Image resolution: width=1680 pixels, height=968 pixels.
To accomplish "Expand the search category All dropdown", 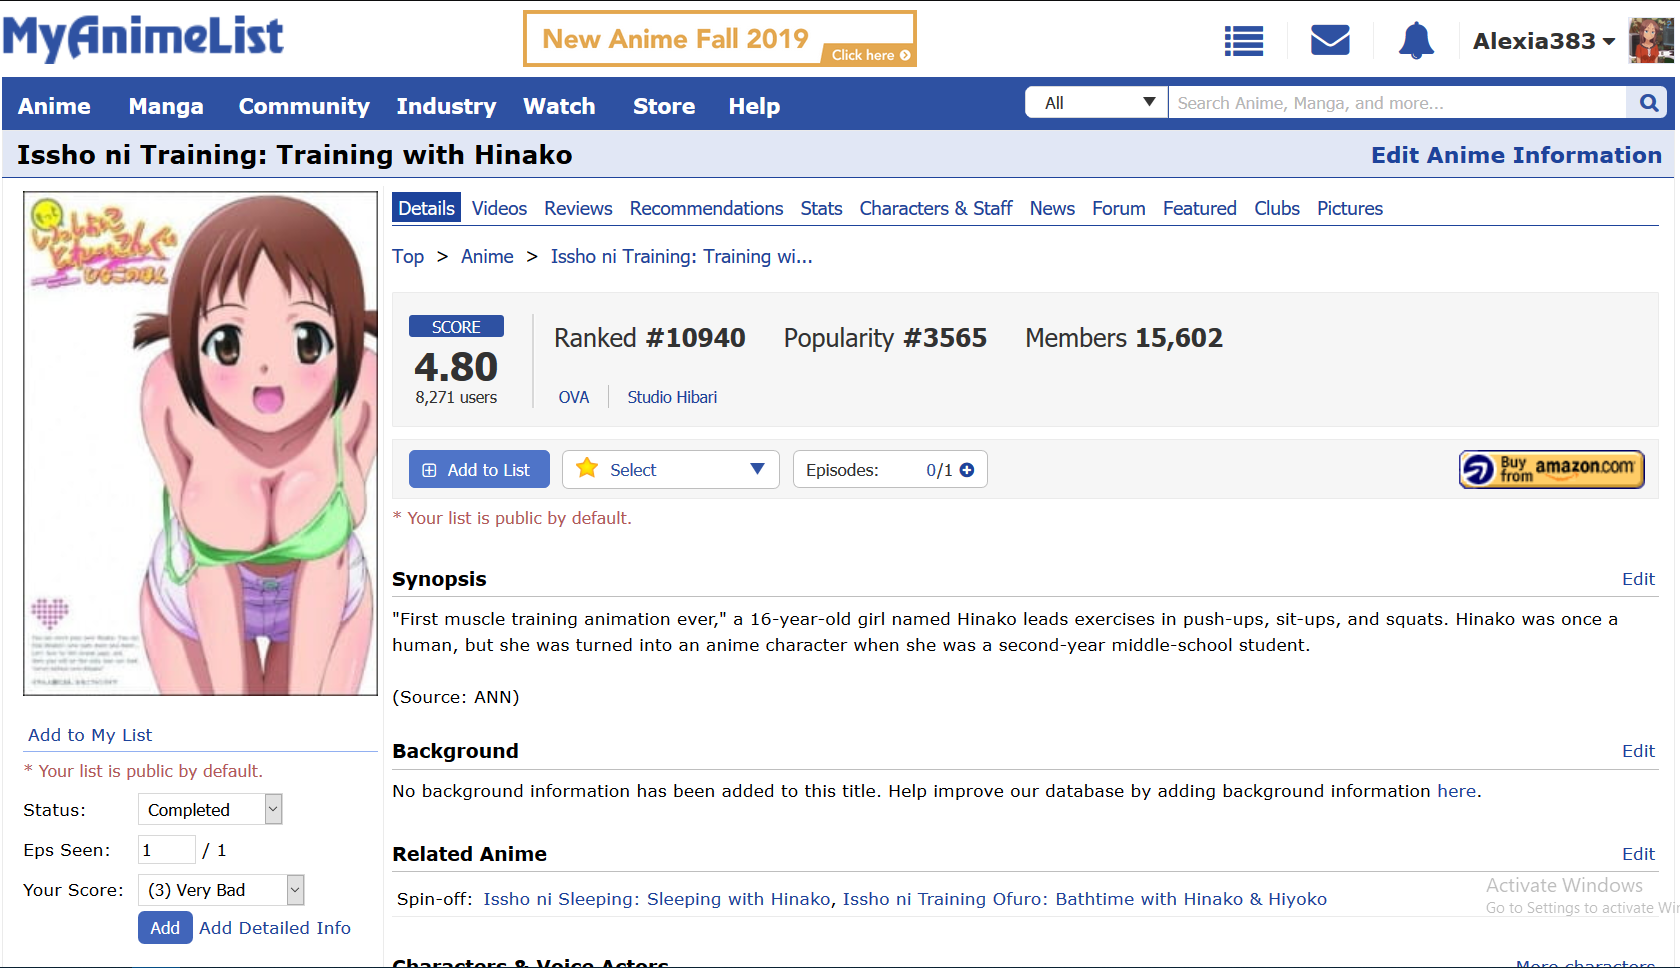I will [x=1097, y=103].
